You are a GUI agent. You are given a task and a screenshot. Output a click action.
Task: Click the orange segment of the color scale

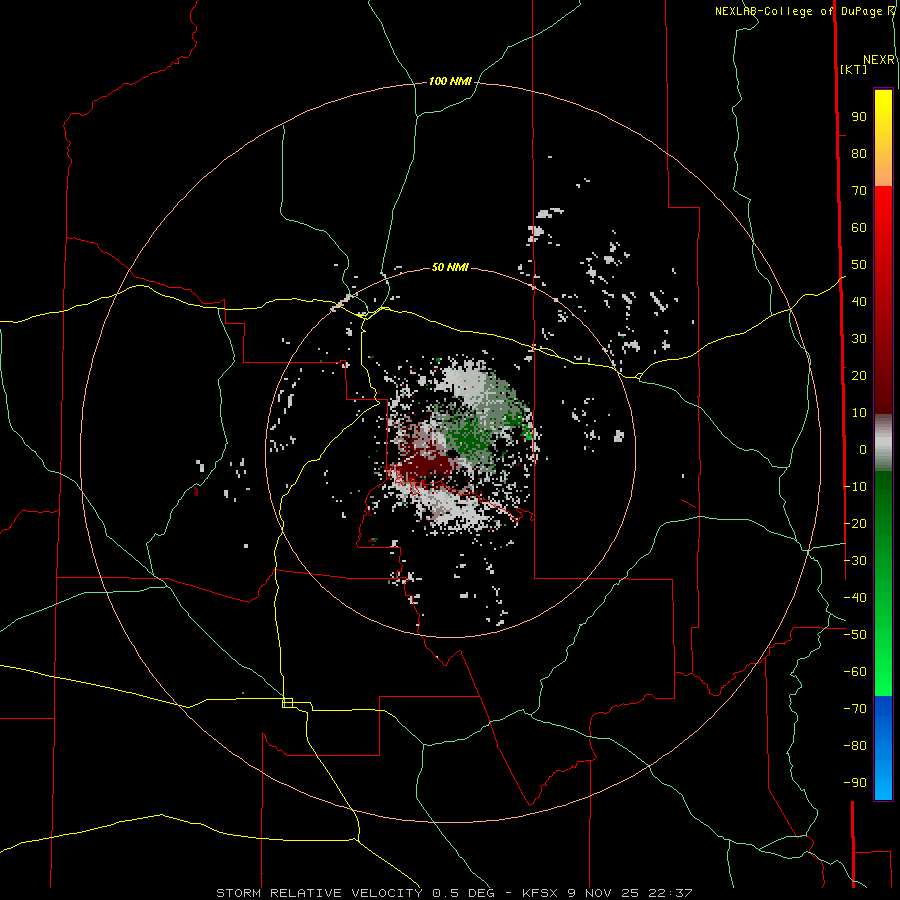pyautogui.click(x=883, y=169)
